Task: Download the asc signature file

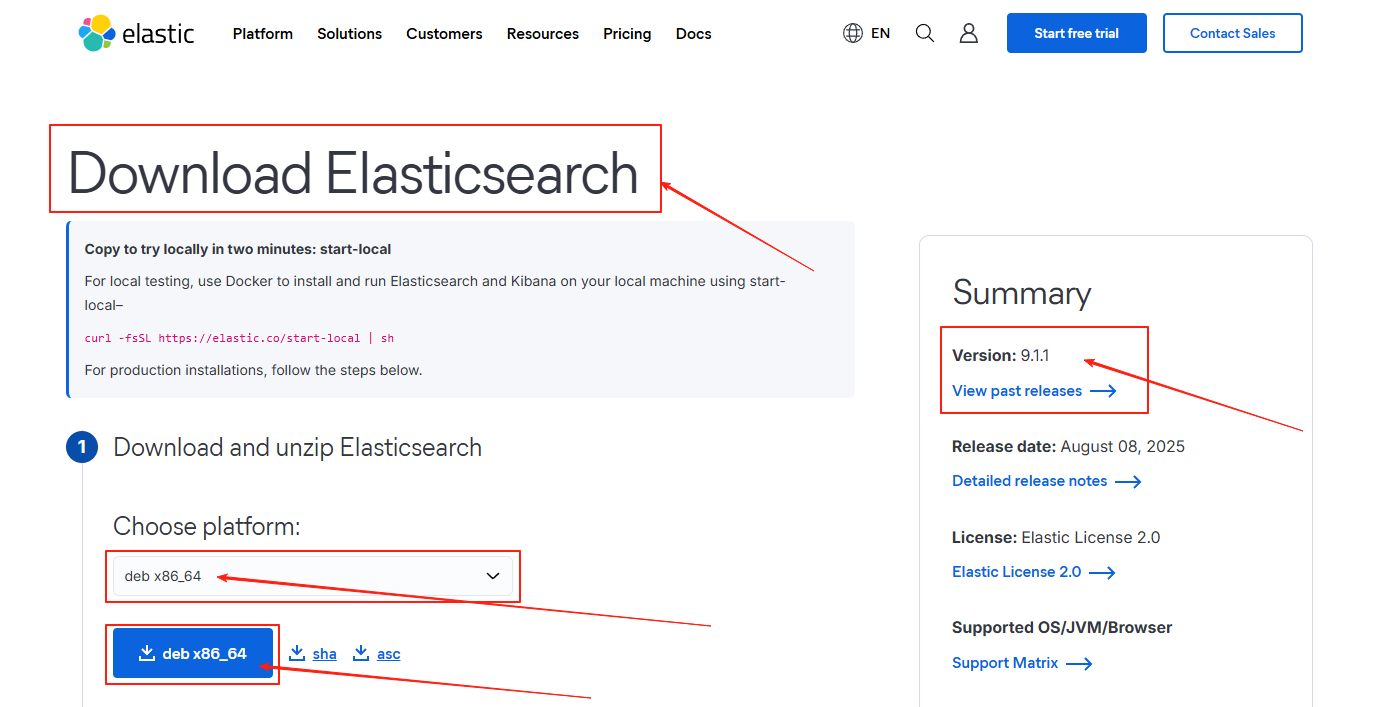Action: pos(377,654)
